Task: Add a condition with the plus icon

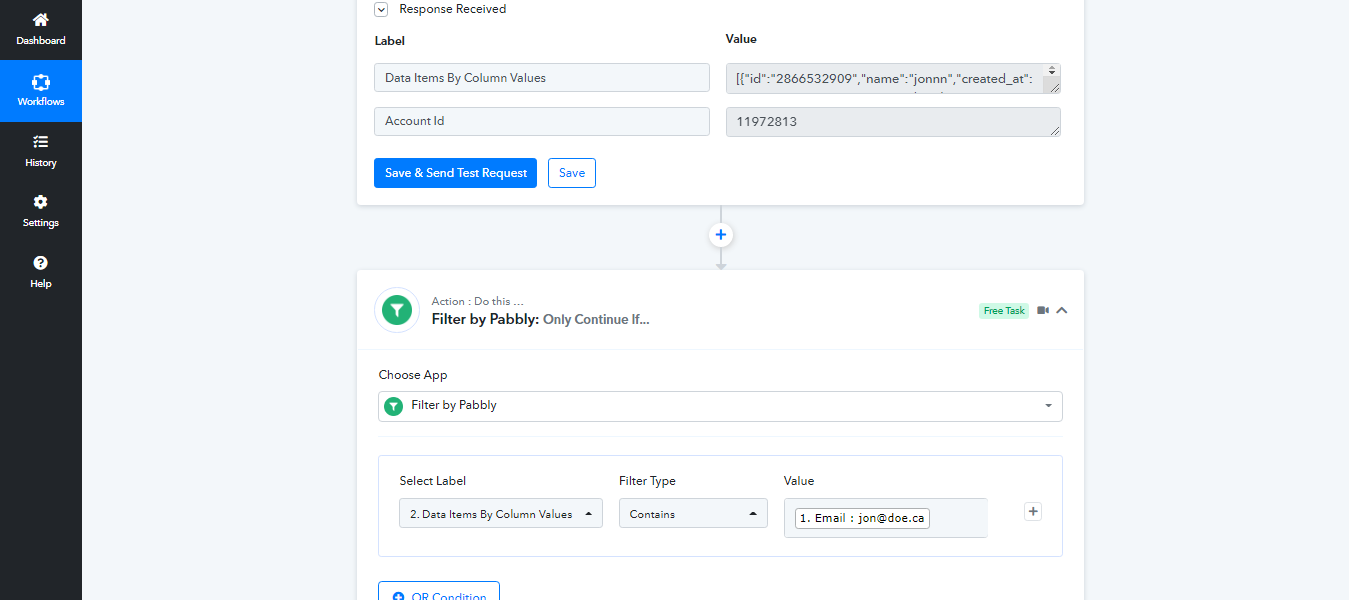Action: tap(1033, 511)
